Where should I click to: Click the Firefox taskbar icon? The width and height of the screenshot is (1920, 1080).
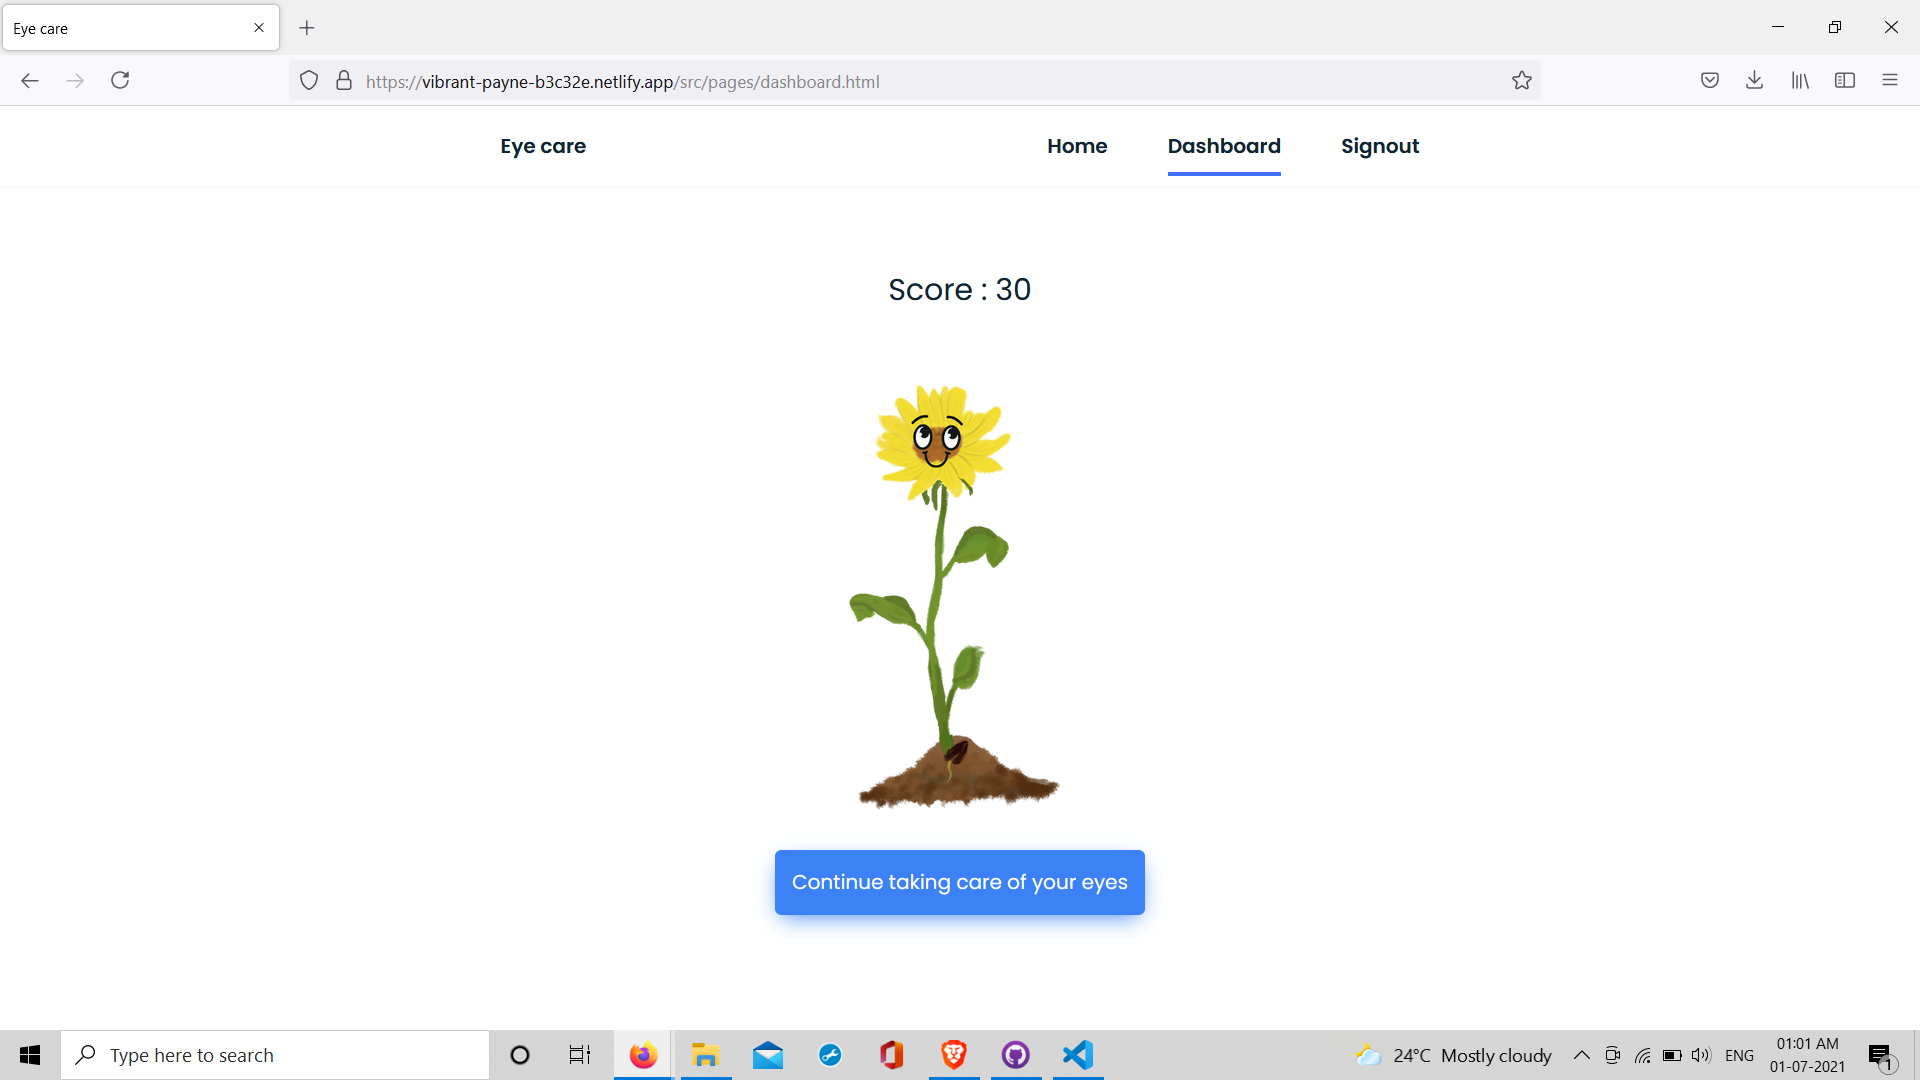tap(643, 1055)
